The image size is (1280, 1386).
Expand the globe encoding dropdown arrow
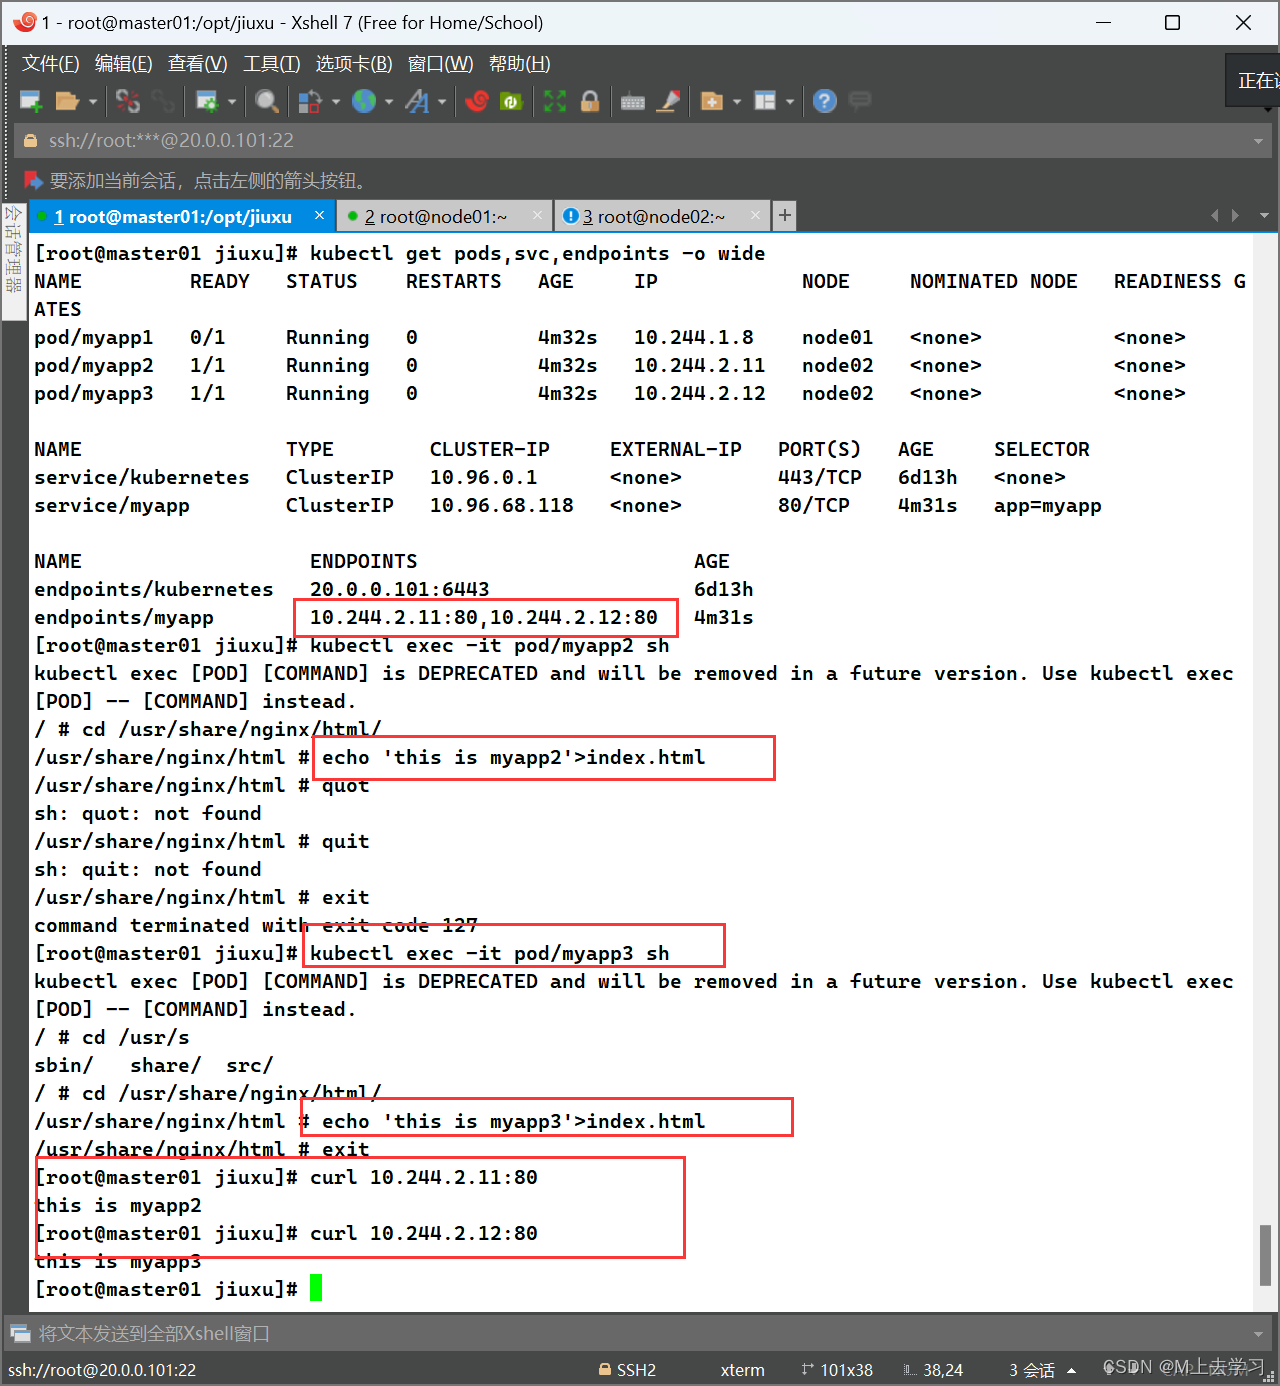[x=389, y=101]
